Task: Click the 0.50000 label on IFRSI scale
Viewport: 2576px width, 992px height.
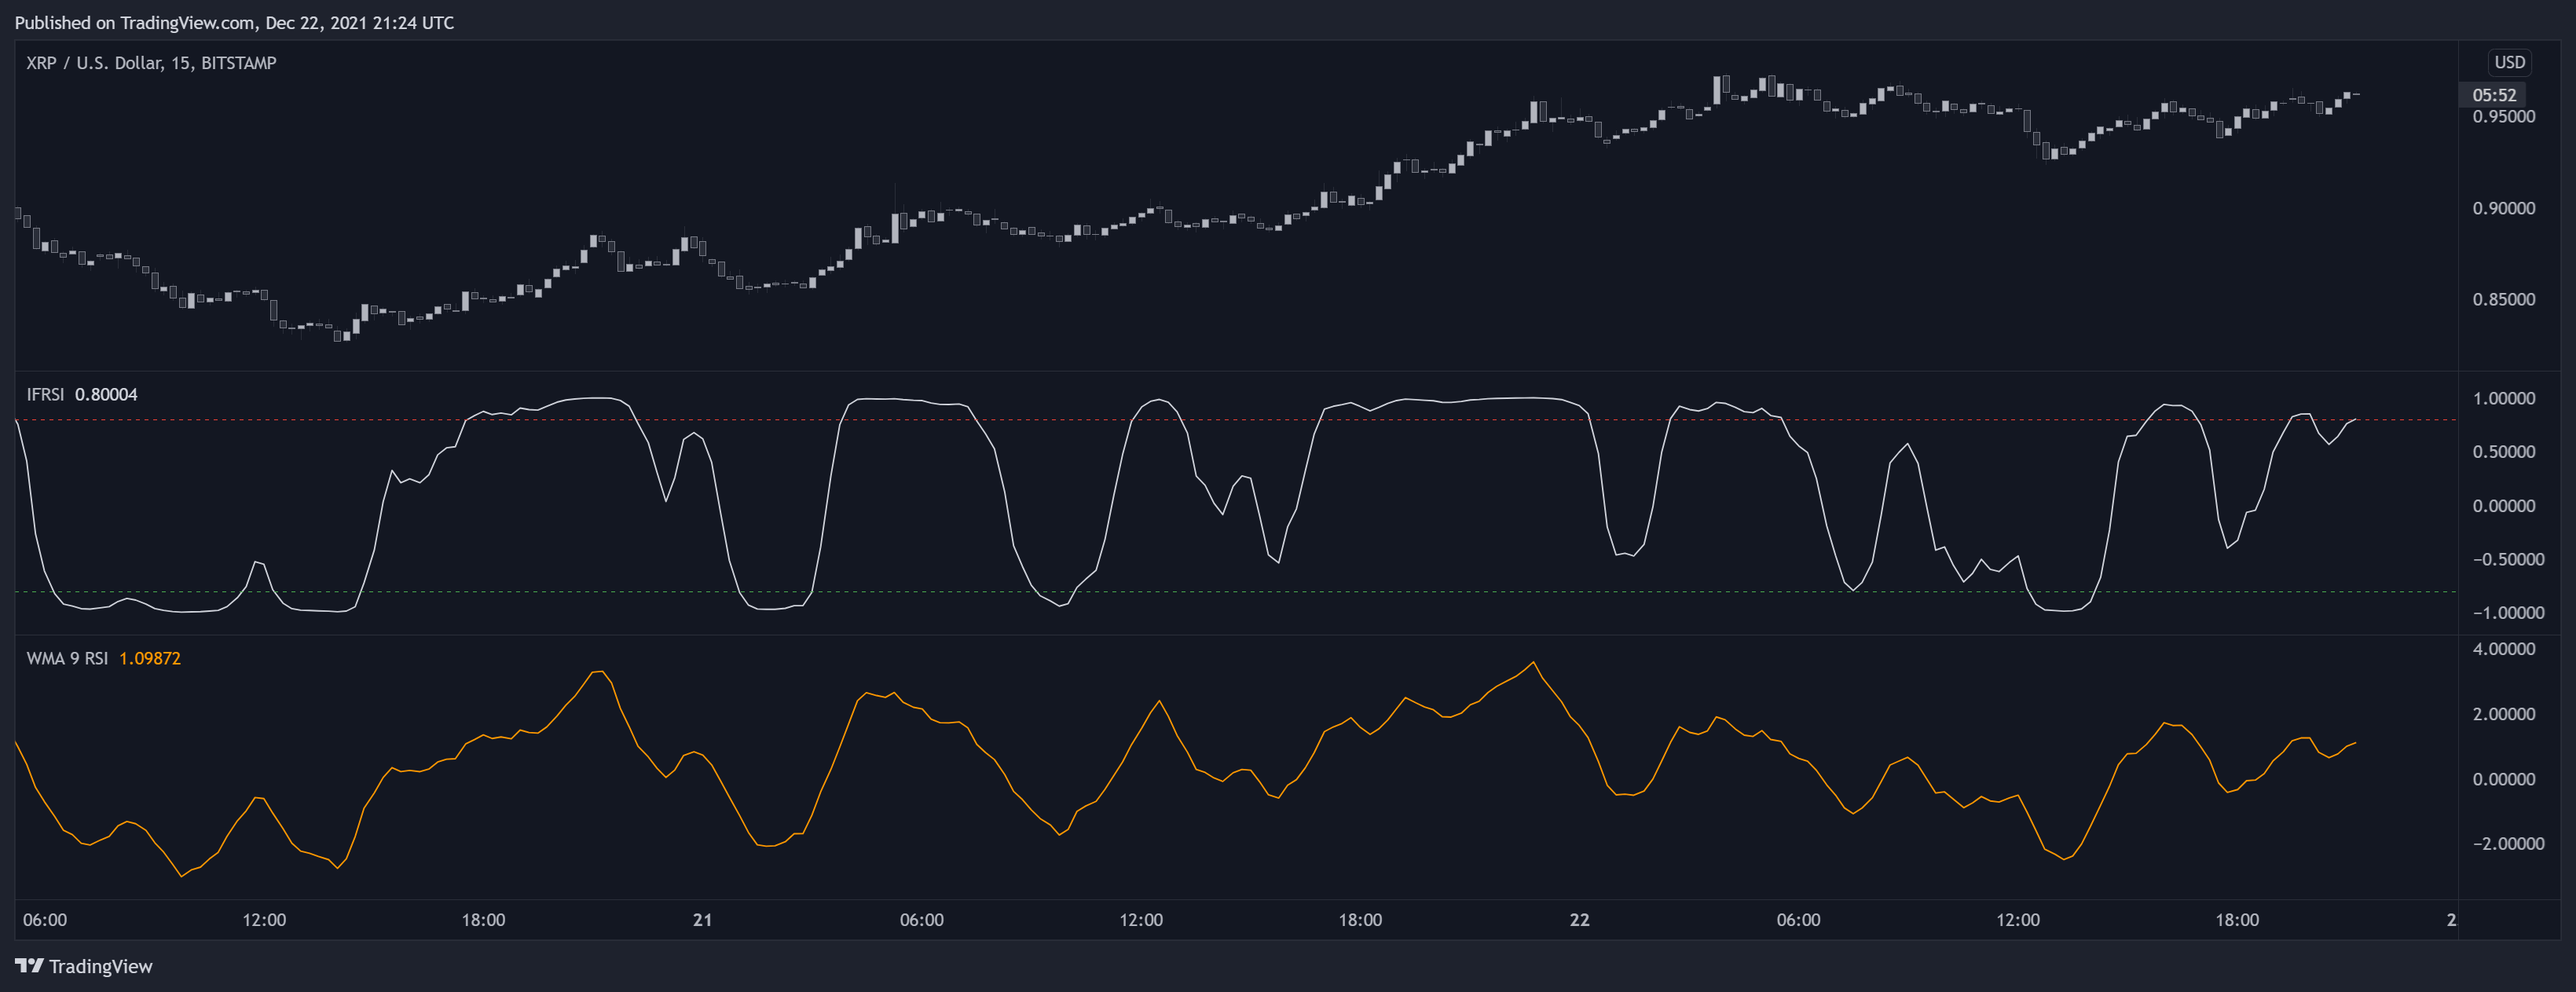Action: (2503, 452)
